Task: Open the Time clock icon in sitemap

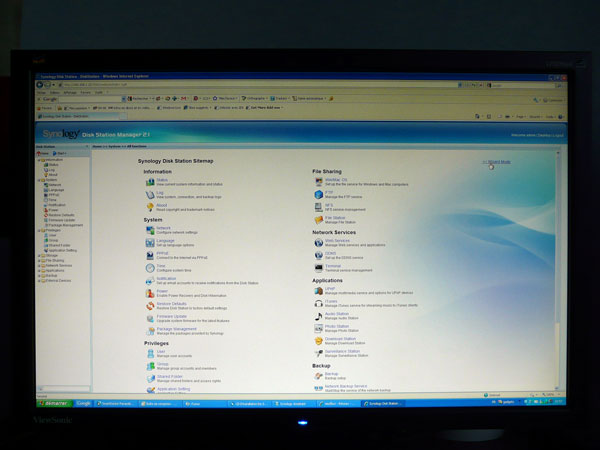Action: point(150,268)
